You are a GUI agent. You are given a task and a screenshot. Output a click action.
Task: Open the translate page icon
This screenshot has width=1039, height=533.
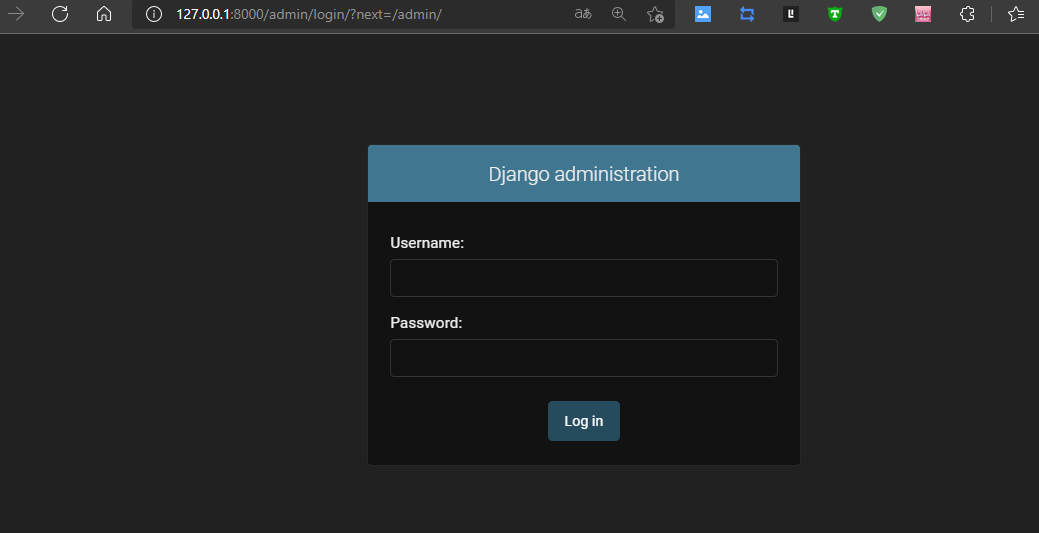tap(583, 14)
